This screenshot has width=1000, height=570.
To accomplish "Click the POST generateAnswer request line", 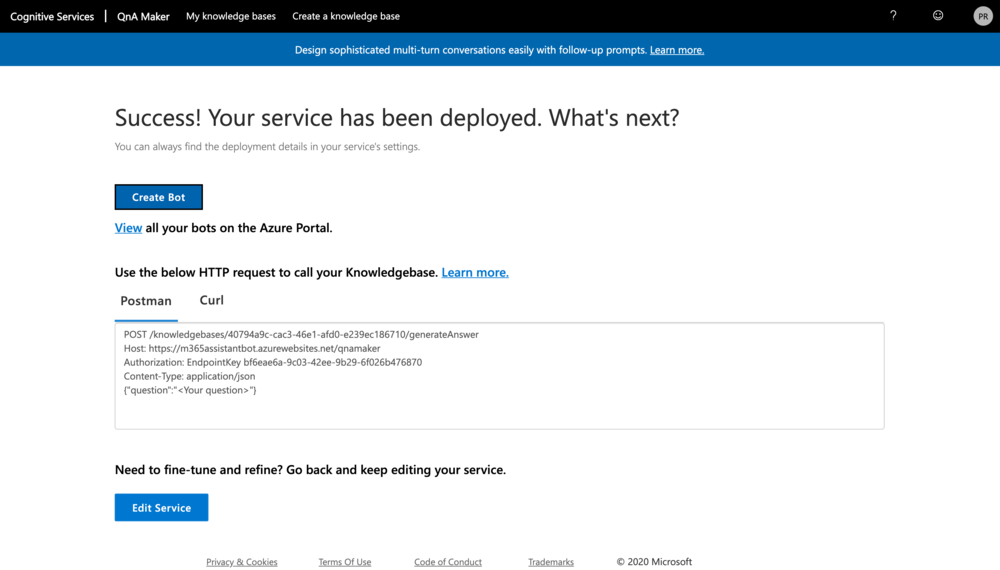I will click(x=301, y=334).
